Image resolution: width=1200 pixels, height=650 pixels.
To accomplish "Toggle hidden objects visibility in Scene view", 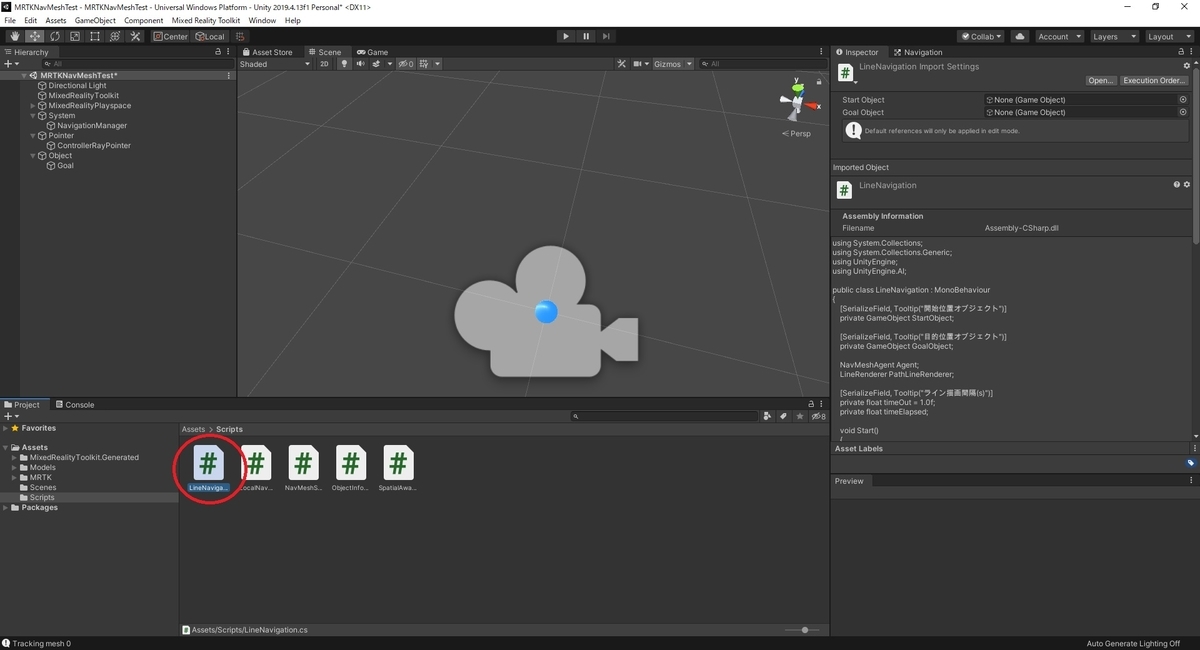I will [x=406, y=64].
